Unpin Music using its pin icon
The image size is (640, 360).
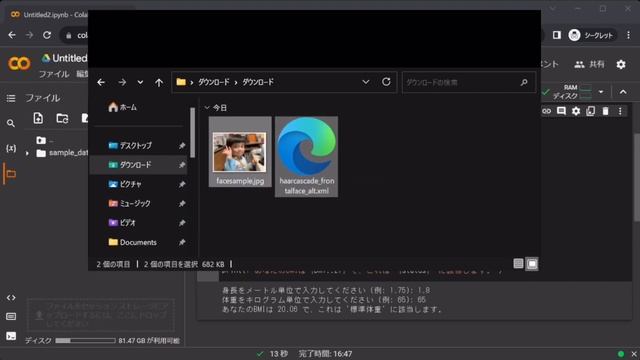tap(182, 204)
